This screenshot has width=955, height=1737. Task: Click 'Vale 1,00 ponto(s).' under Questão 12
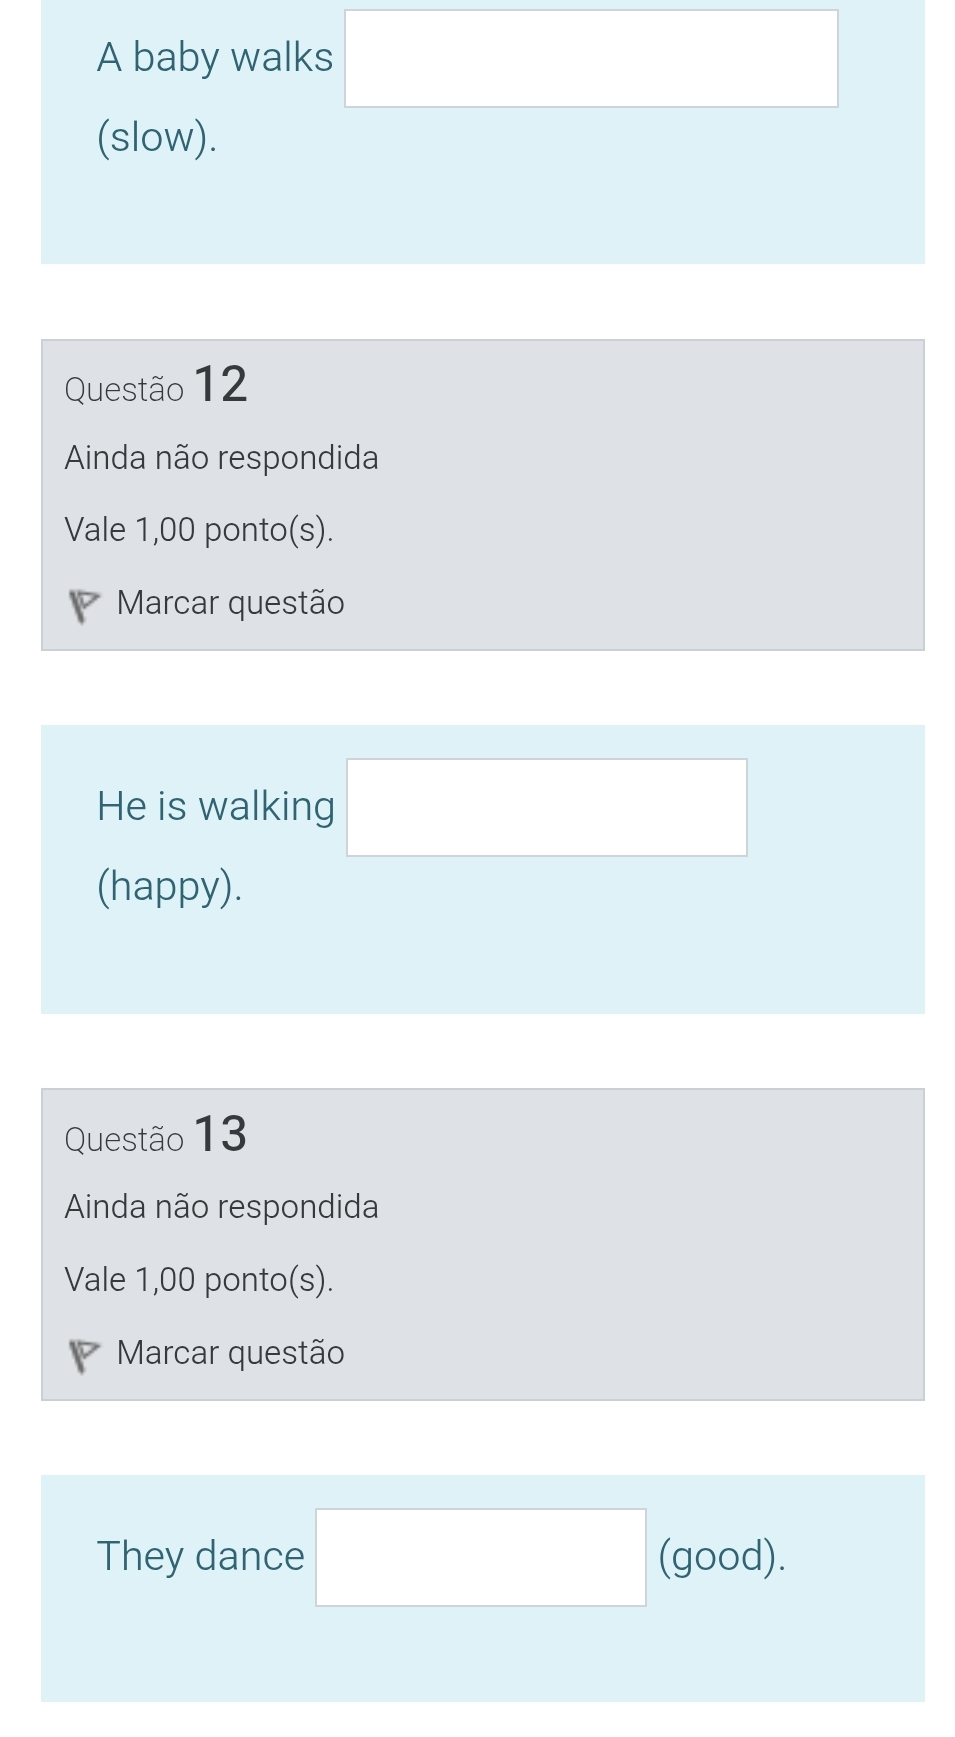pyautogui.click(x=199, y=530)
